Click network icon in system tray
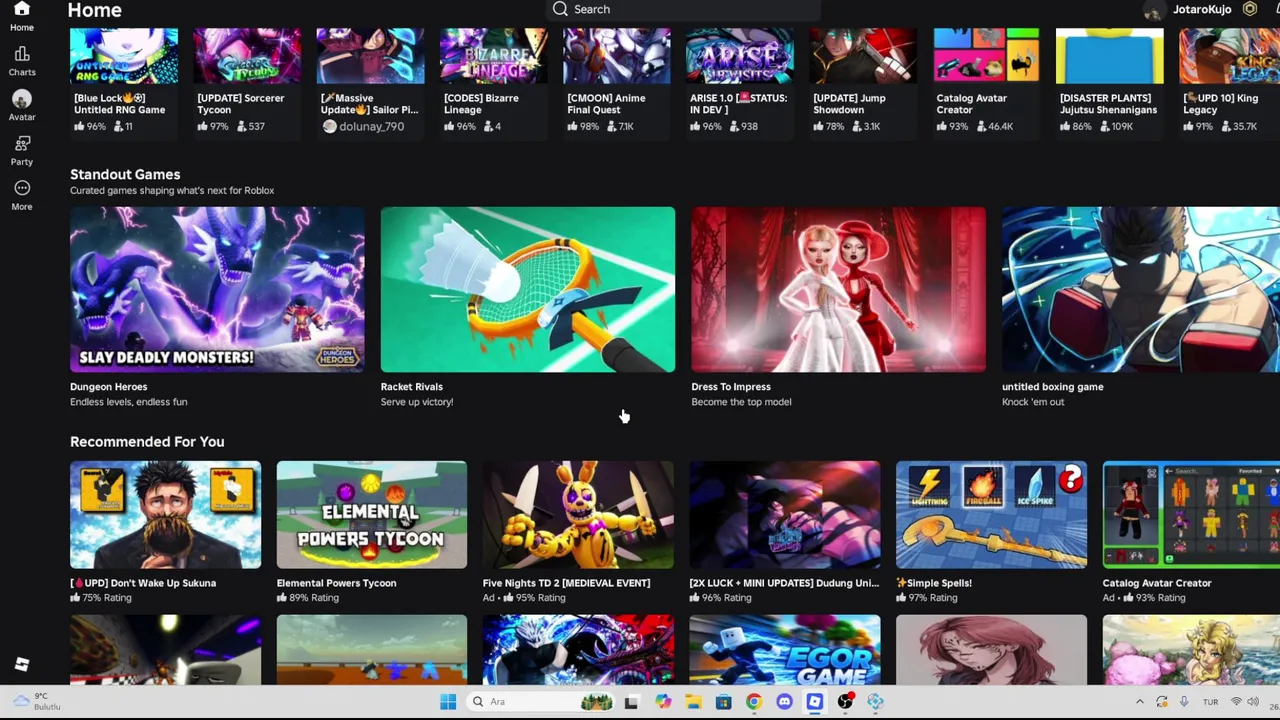 1236,702
